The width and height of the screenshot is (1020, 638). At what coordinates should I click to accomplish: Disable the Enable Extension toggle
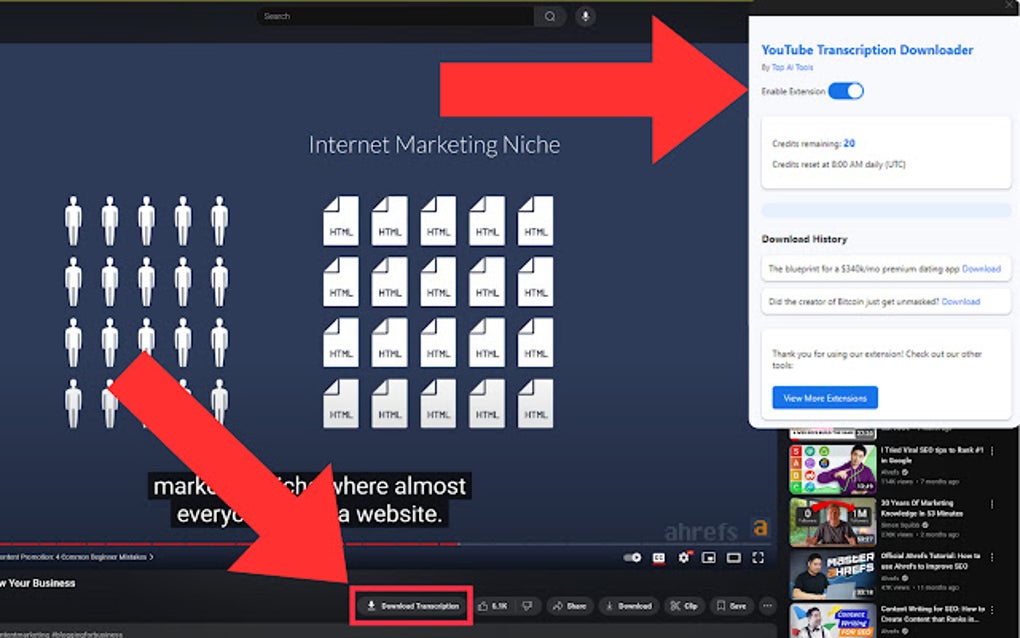click(x=845, y=90)
